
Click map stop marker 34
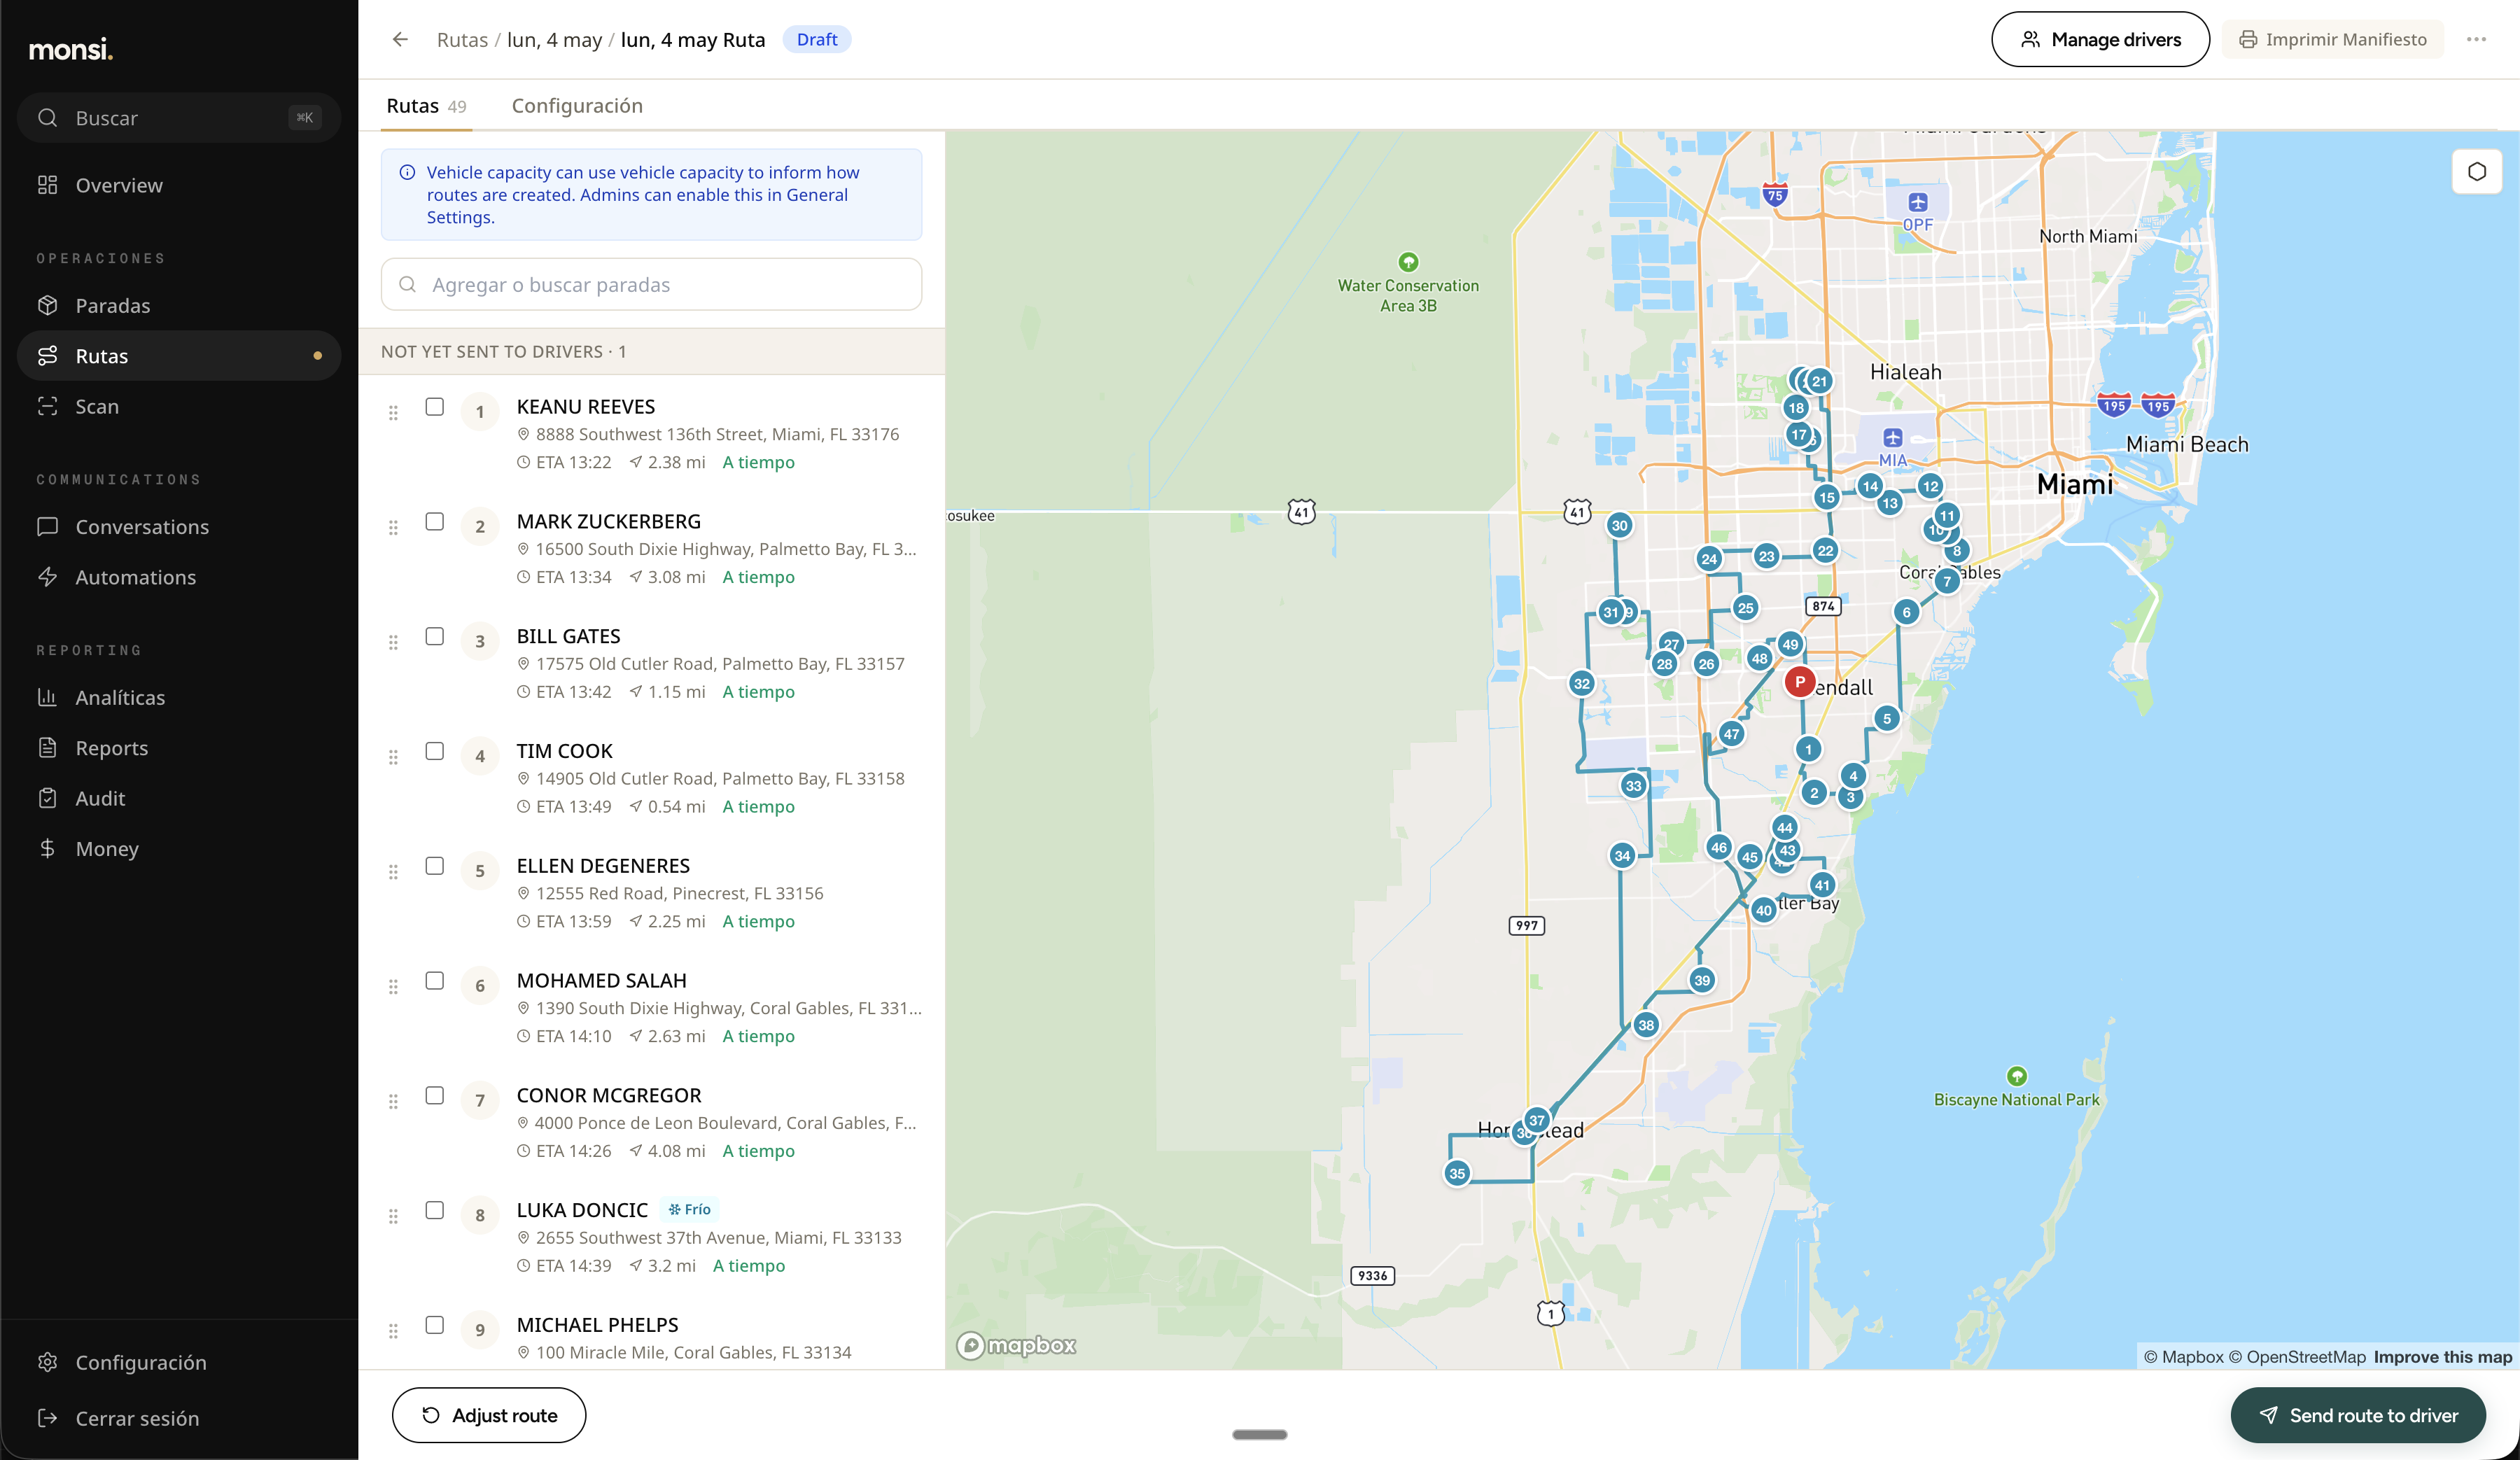pyautogui.click(x=1622, y=855)
